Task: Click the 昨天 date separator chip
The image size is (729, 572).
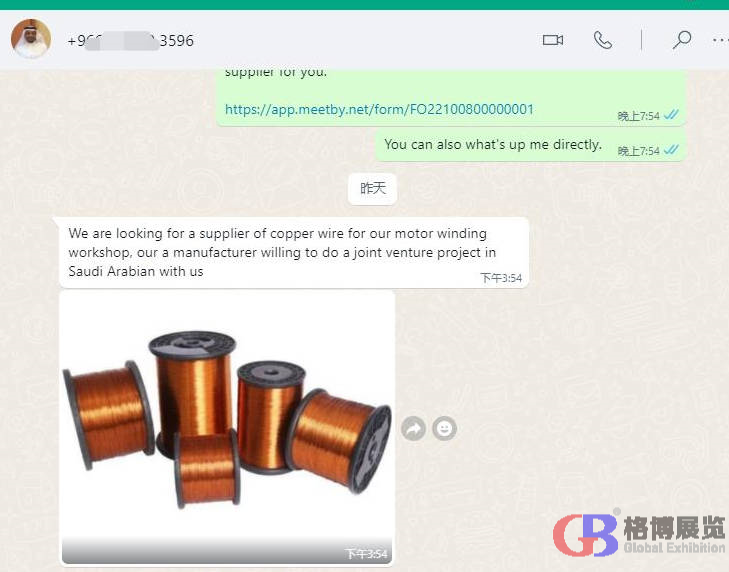Action: point(373,188)
